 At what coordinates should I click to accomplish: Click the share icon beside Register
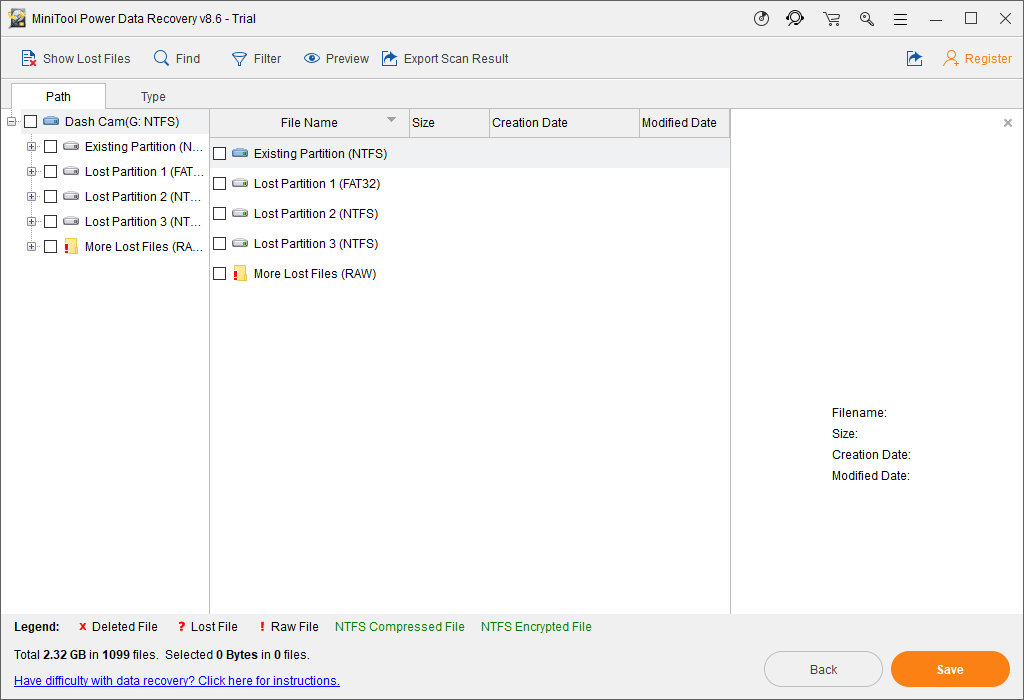914,59
